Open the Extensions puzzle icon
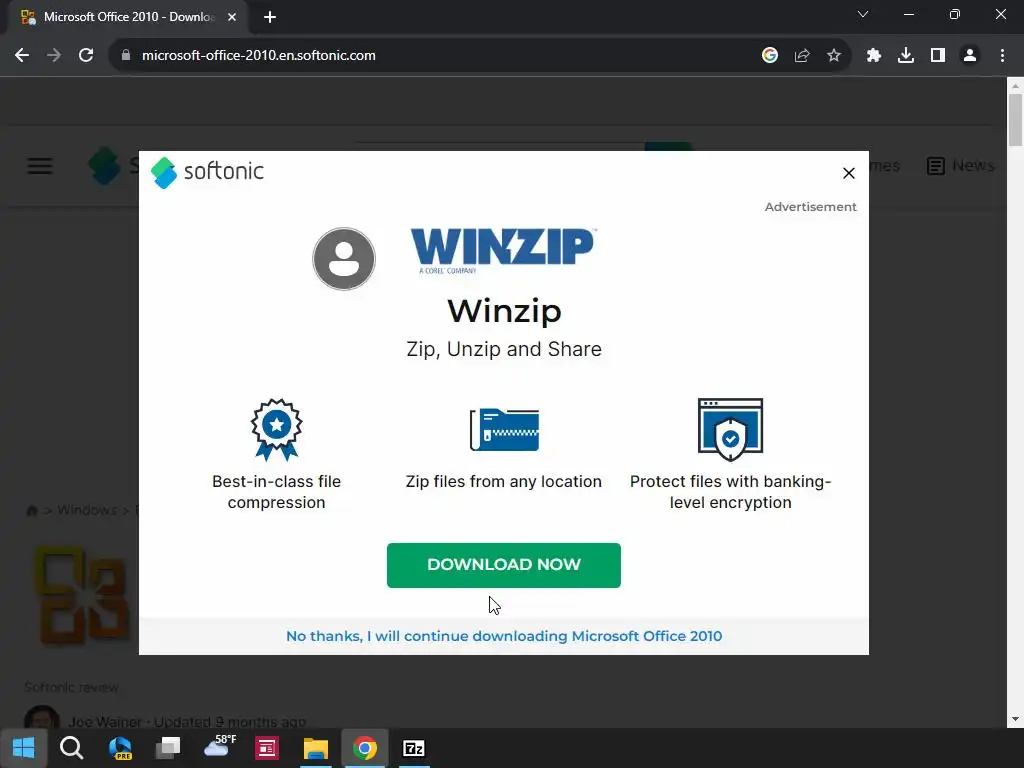 (x=874, y=56)
